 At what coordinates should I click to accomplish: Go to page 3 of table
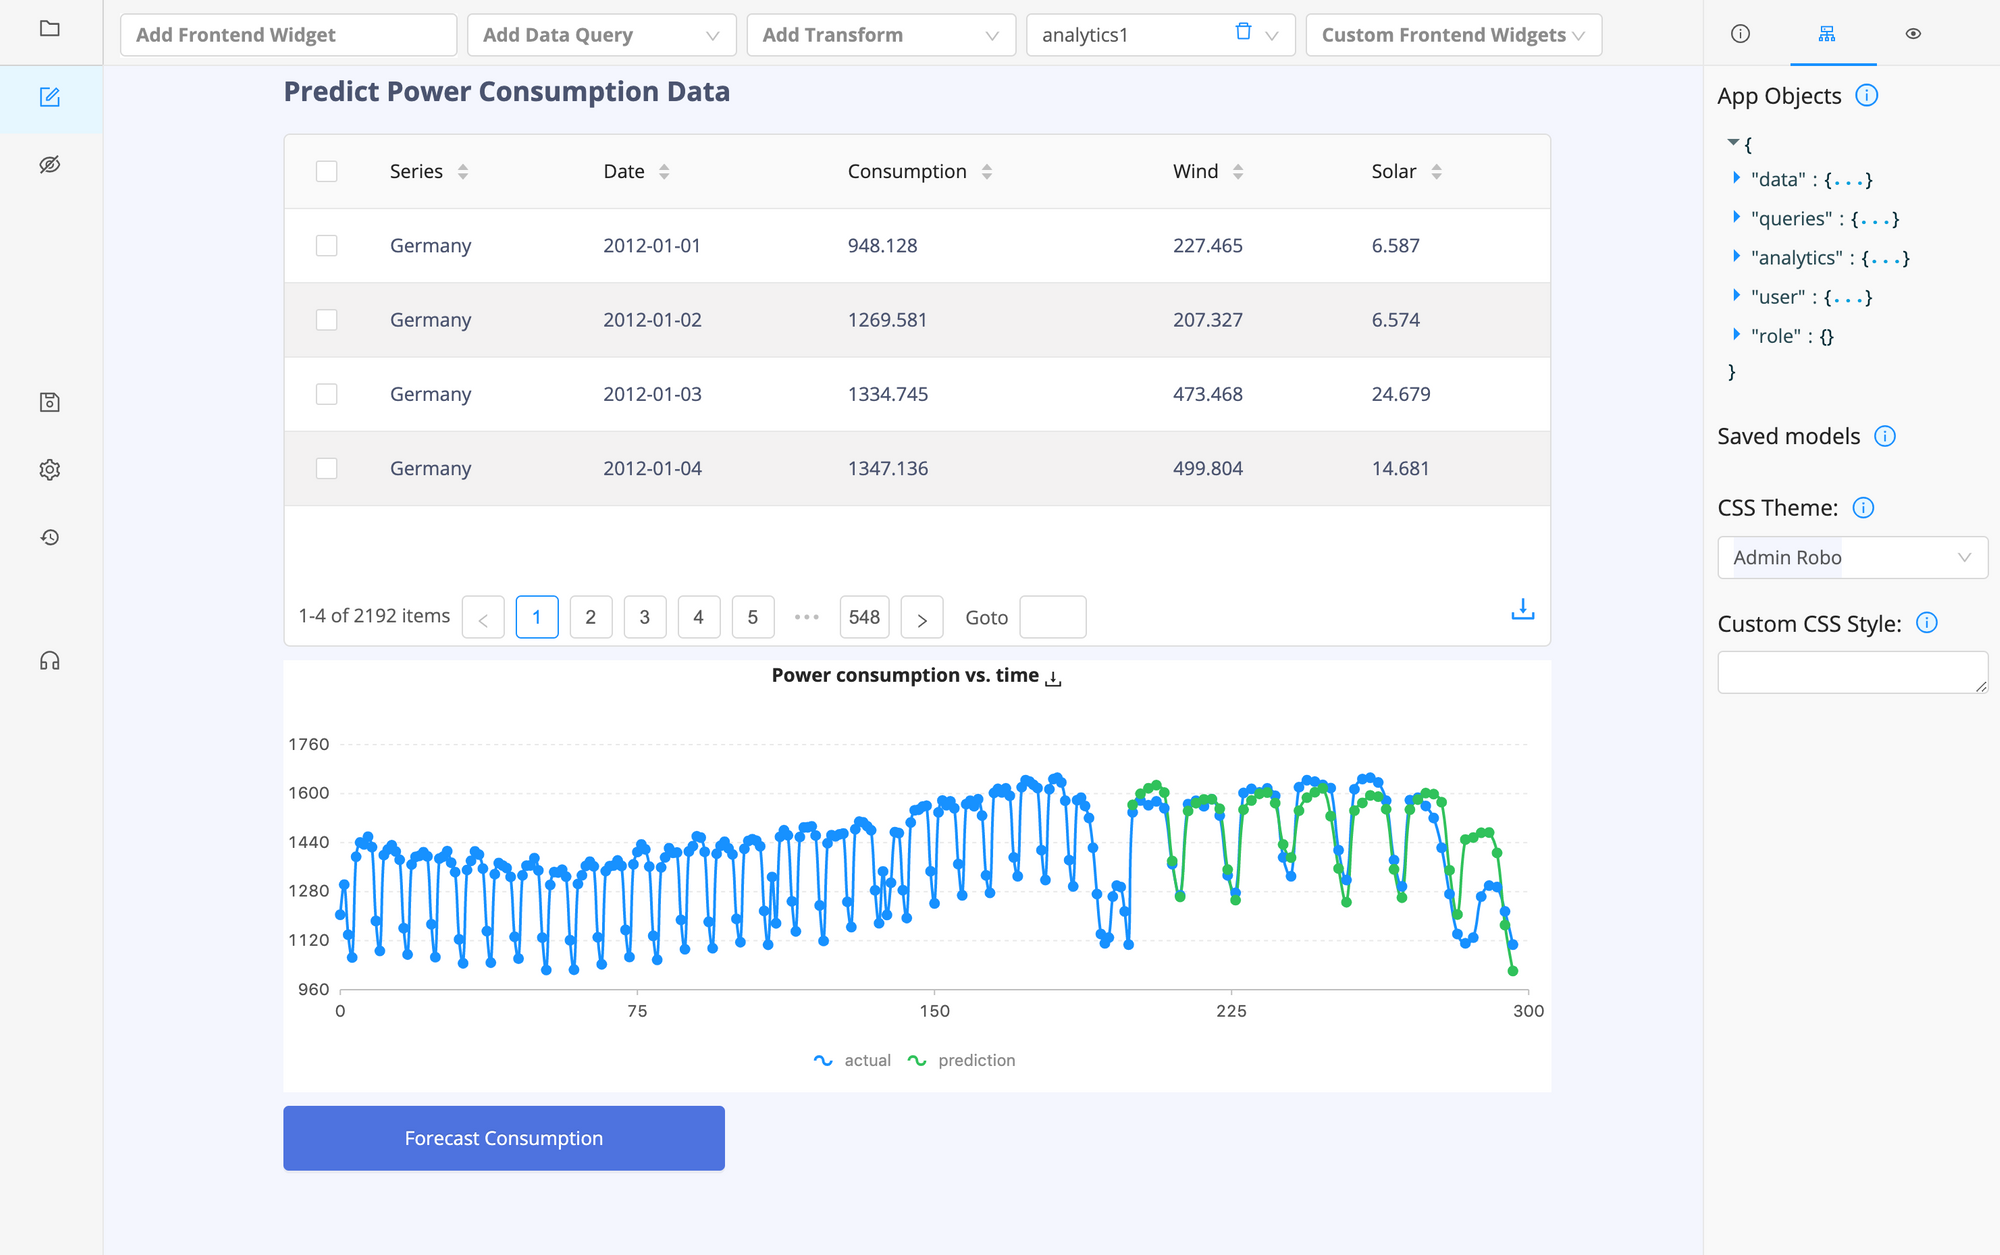[644, 617]
